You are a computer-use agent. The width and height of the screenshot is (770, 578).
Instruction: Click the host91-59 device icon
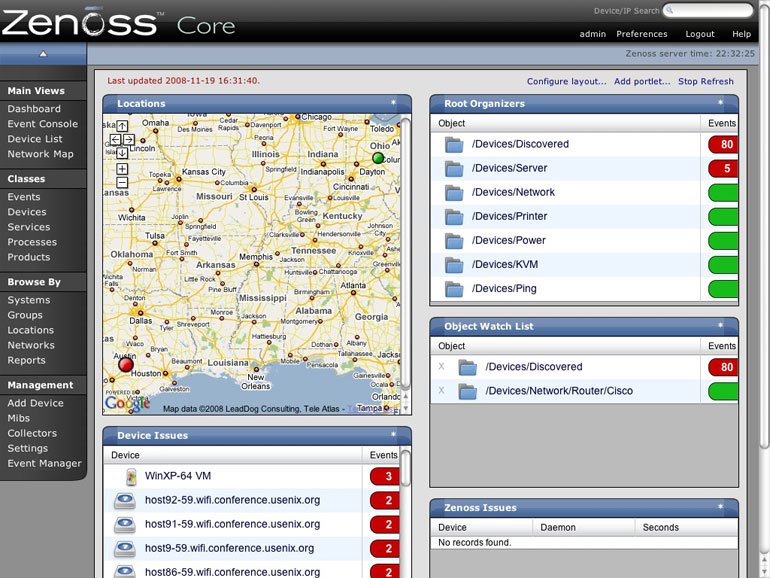point(125,524)
